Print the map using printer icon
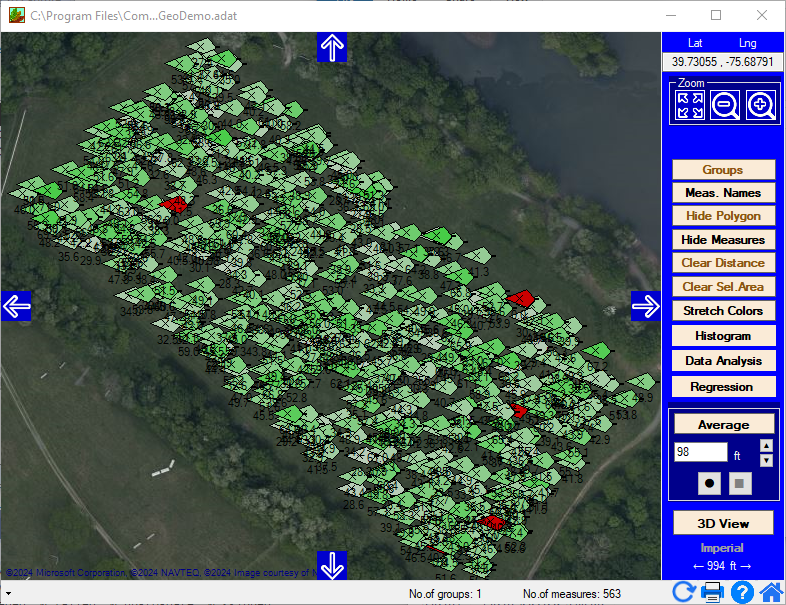 point(712,592)
